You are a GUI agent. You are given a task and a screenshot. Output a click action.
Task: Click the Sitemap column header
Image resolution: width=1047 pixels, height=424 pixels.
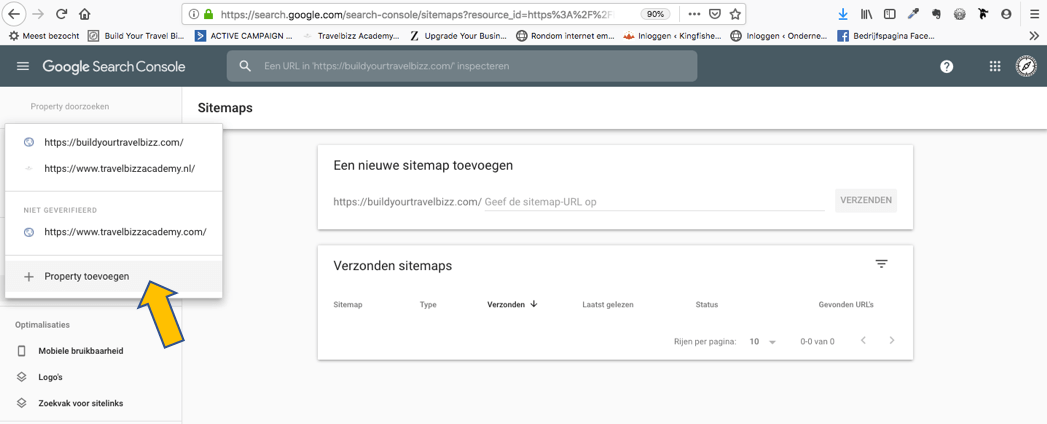(347, 304)
